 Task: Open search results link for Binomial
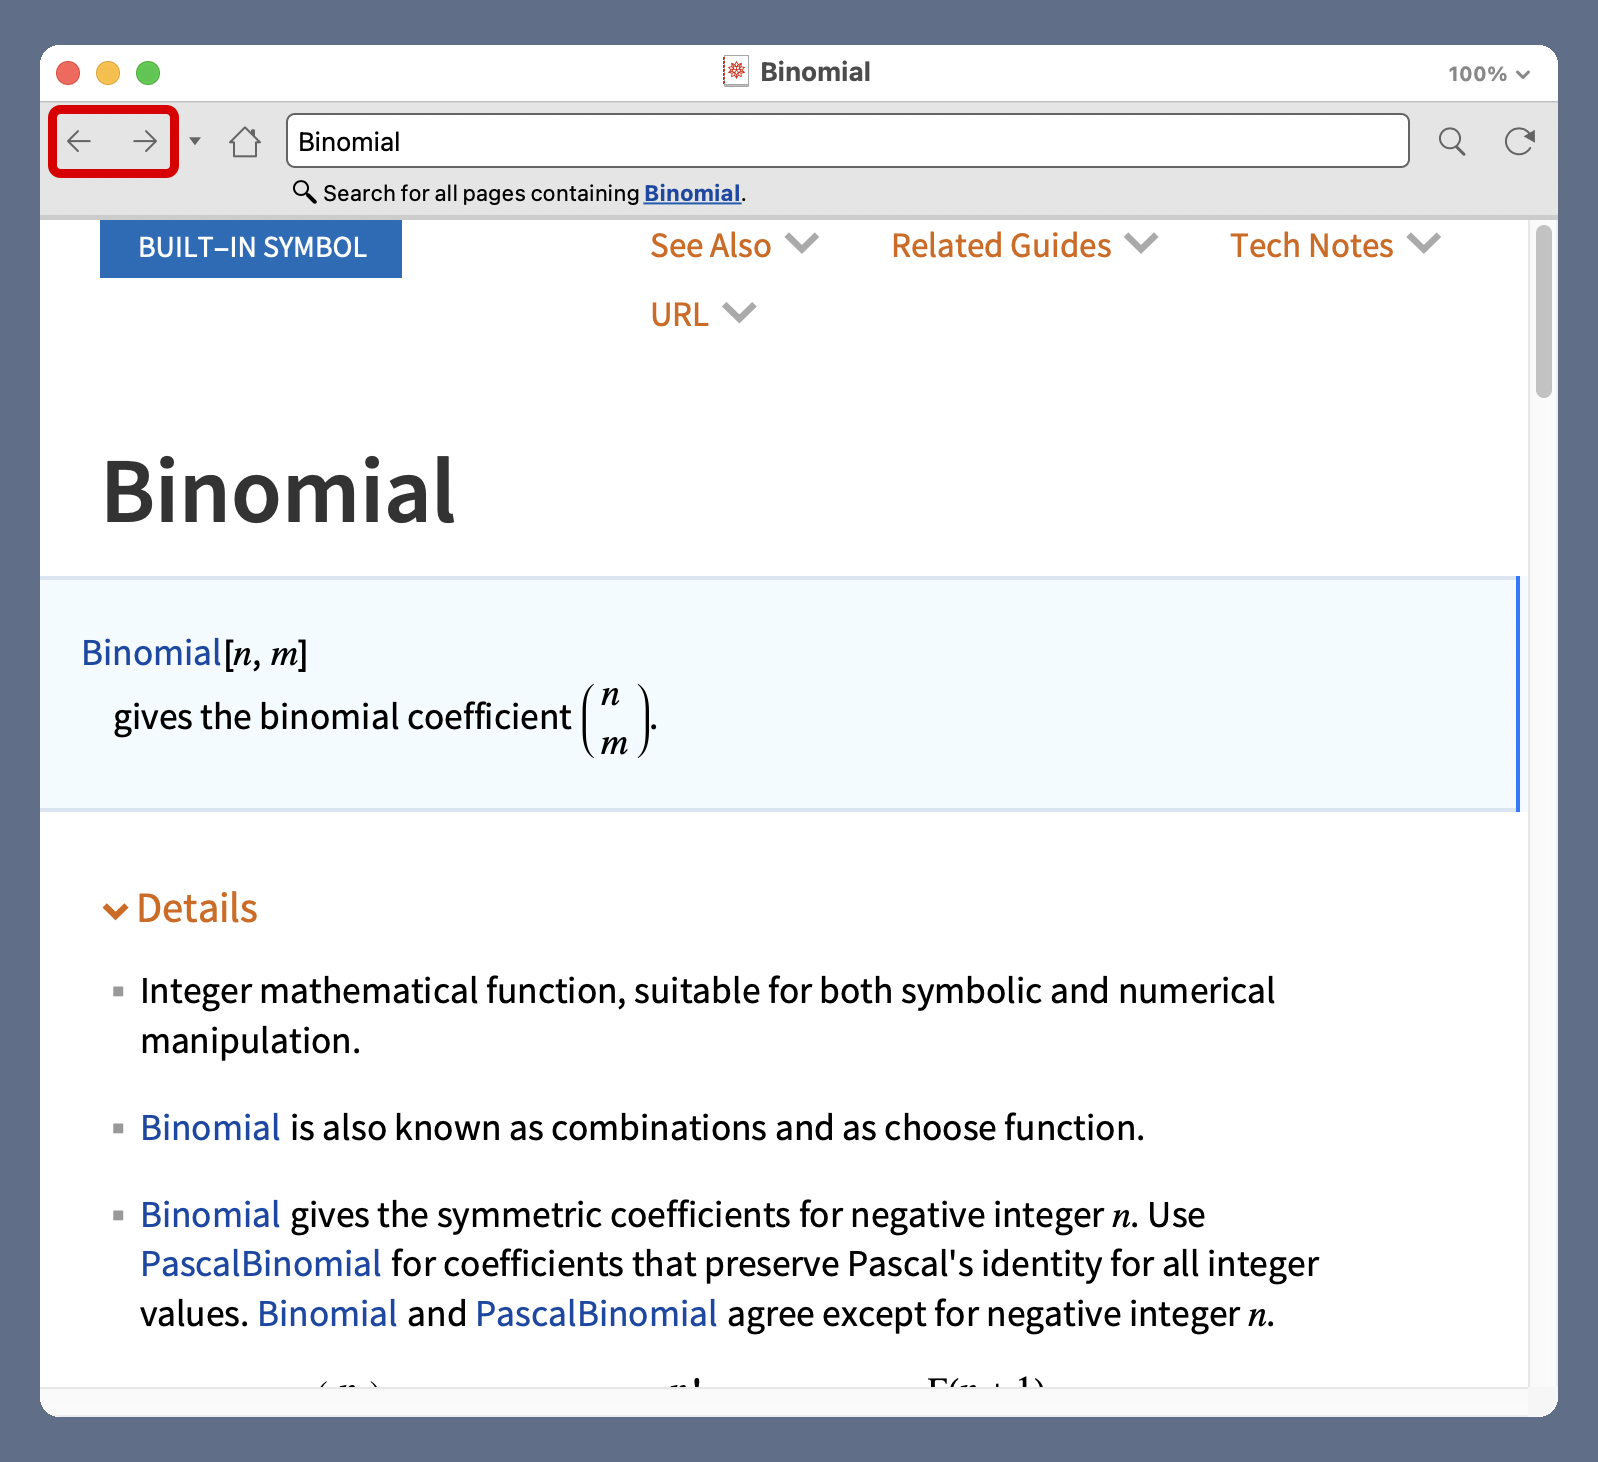coord(692,193)
